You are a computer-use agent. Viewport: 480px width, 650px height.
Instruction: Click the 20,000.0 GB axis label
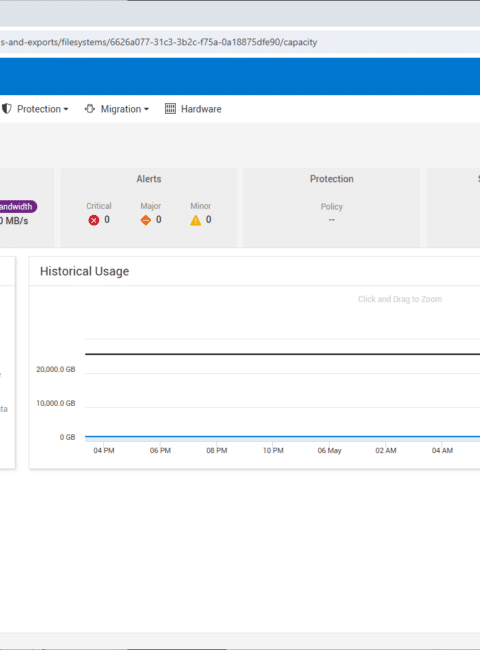[56, 369]
